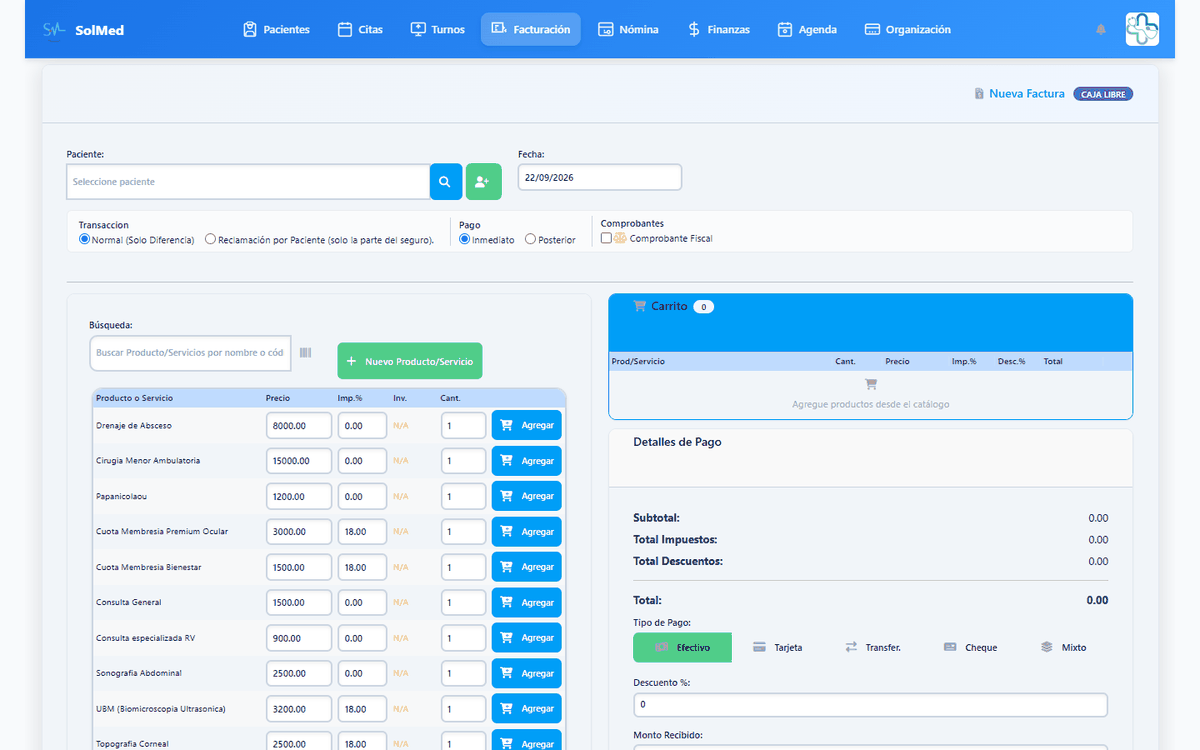Click the price field for Cirugia Menor Ambulatoria
The width and height of the screenshot is (1200, 750).
point(299,461)
